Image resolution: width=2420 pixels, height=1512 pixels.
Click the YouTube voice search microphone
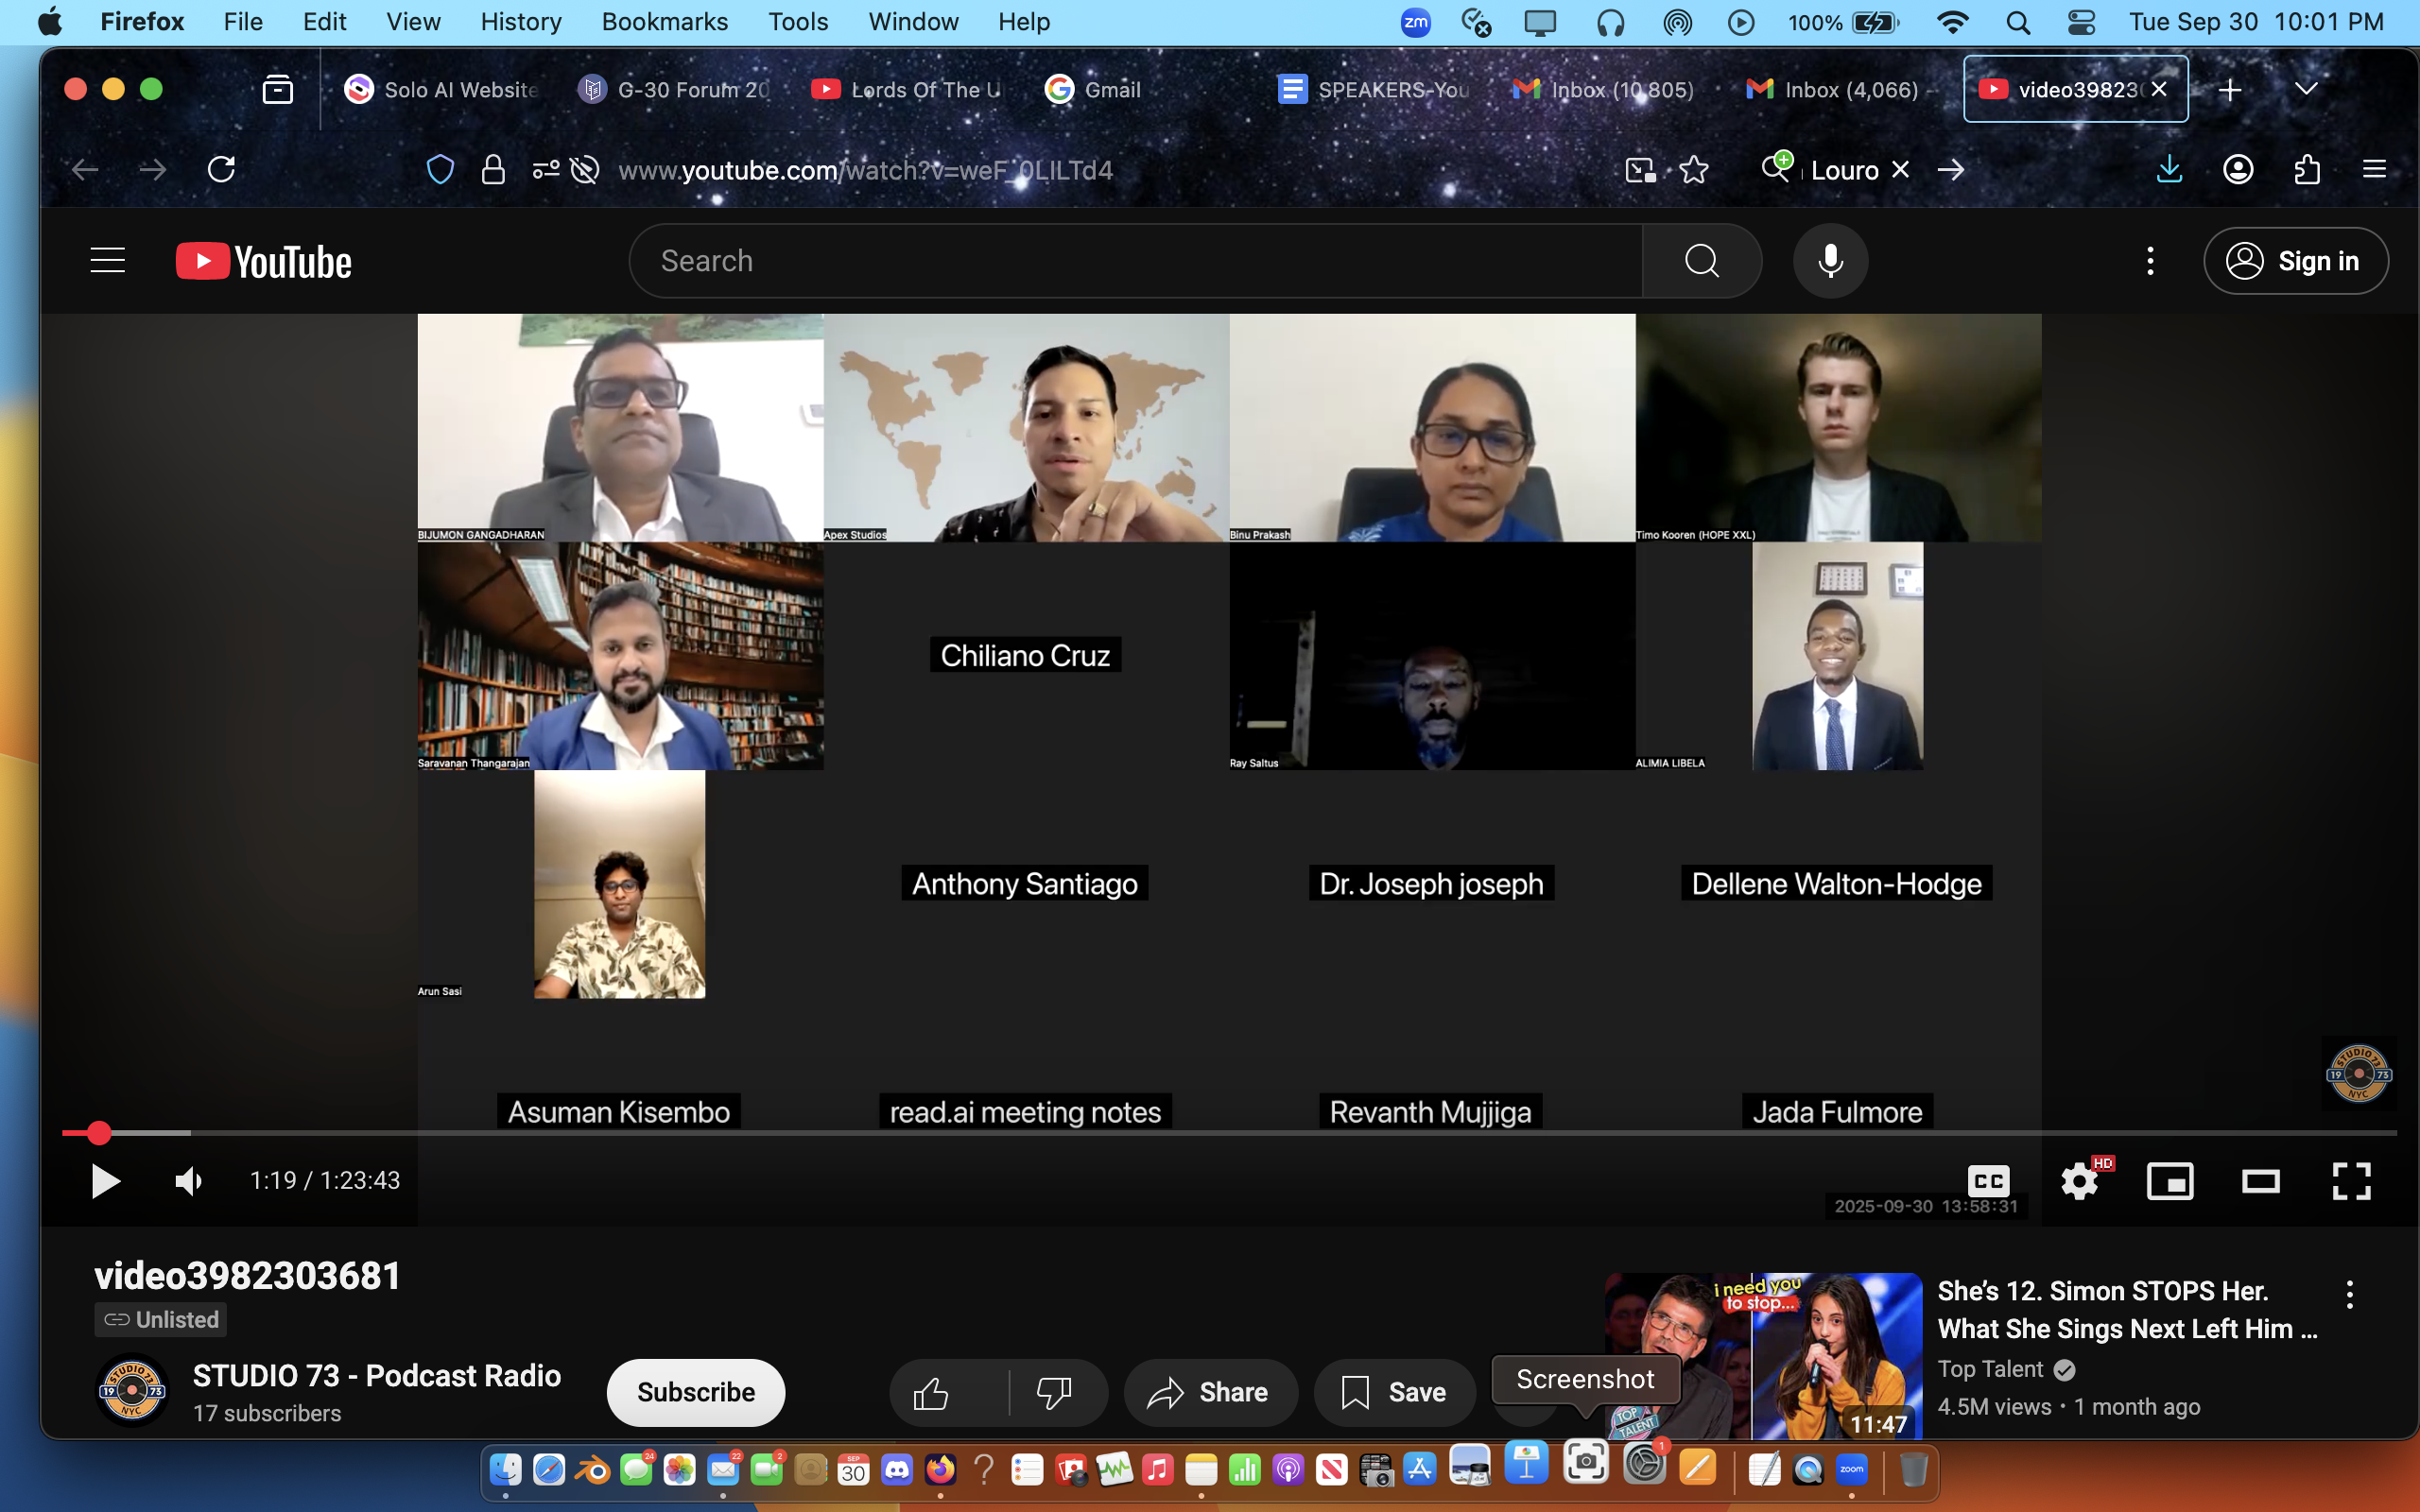coord(1830,261)
